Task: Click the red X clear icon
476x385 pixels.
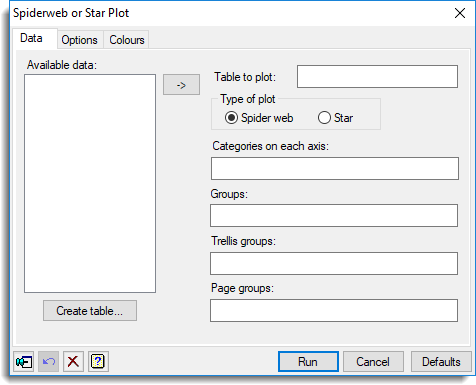Action: 73,361
